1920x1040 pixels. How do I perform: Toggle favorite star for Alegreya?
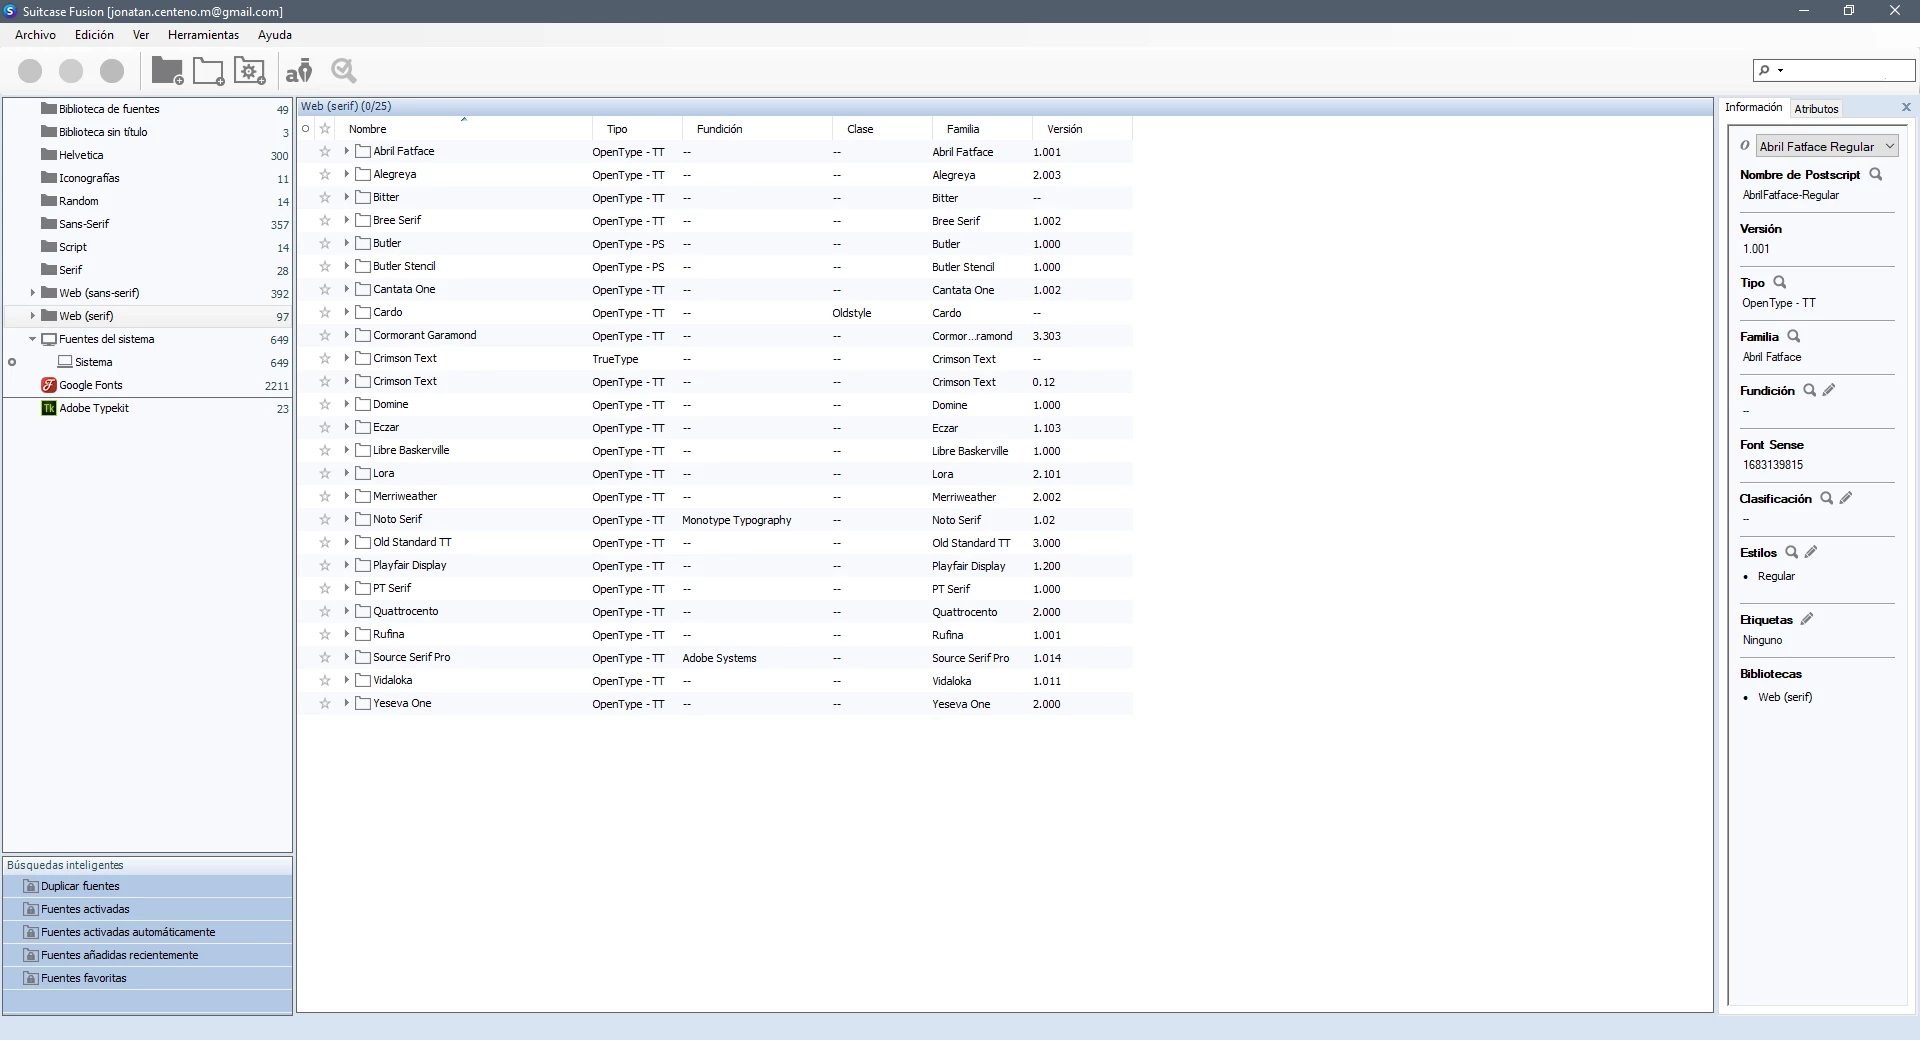(325, 175)
